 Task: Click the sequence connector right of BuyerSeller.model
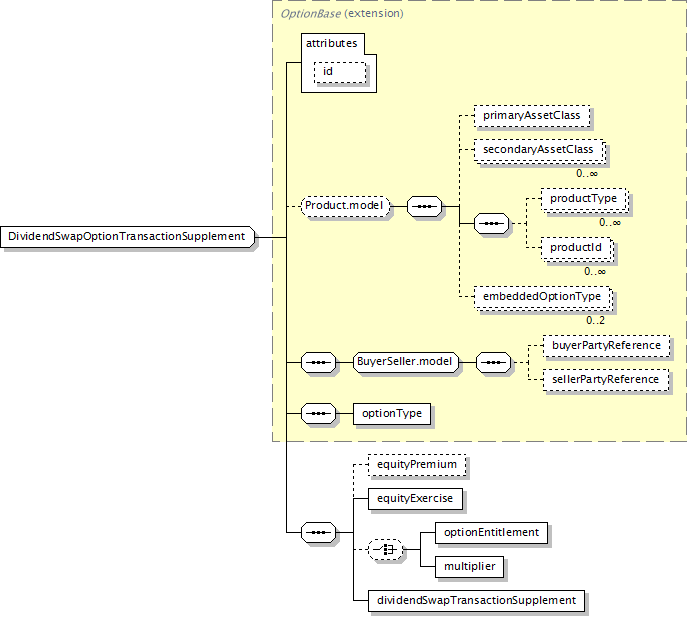[x=493, y=363]
